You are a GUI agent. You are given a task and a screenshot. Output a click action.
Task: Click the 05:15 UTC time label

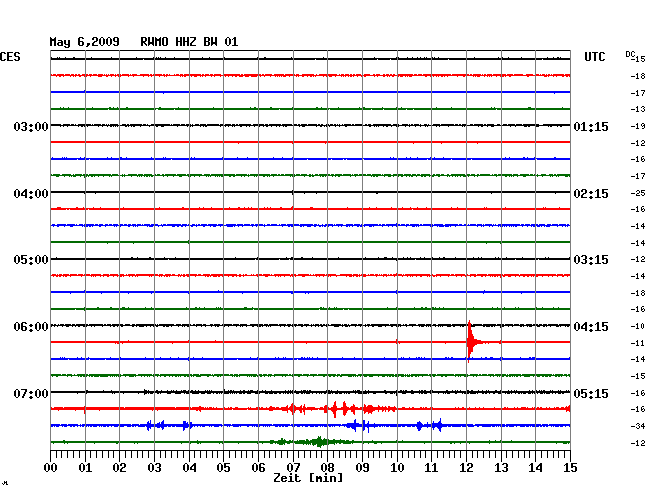(x=591, y=393)
